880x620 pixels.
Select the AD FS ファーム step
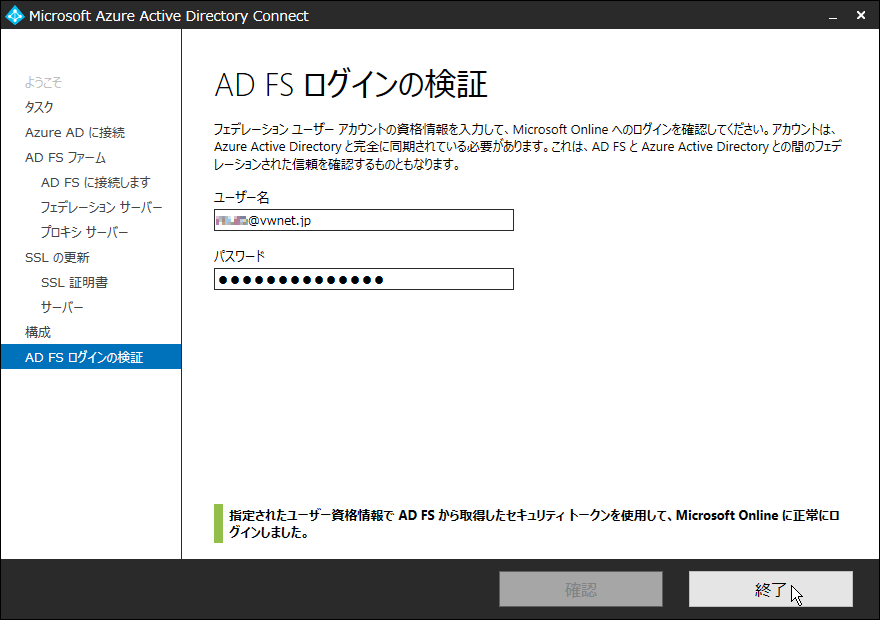click(65, 158)
